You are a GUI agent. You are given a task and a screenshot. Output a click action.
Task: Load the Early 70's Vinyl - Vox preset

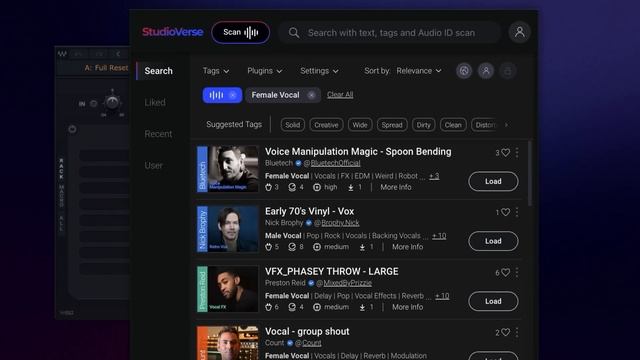(493, 241)
